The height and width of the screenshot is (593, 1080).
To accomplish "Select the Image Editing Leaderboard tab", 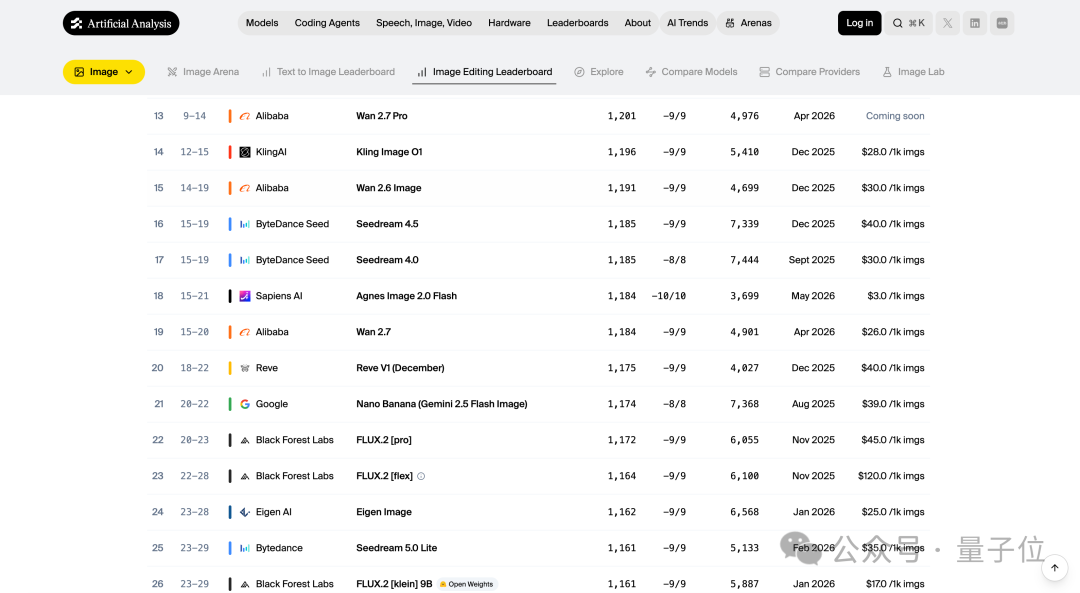I will [484, 72].
